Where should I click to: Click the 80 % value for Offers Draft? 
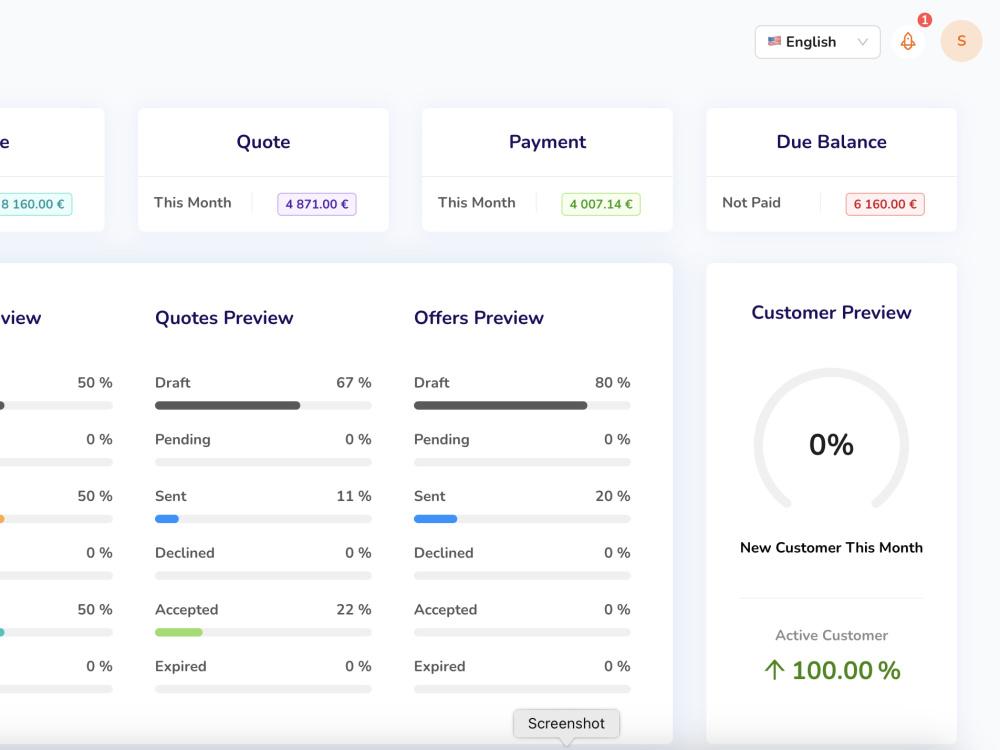(612, 383)
